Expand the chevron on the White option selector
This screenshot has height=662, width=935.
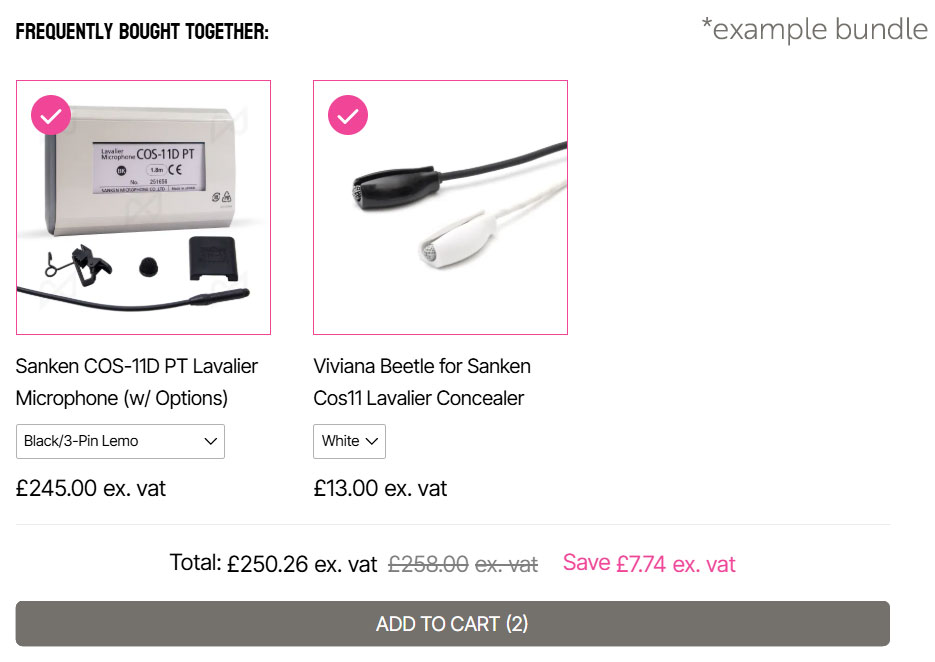point(371,441)
